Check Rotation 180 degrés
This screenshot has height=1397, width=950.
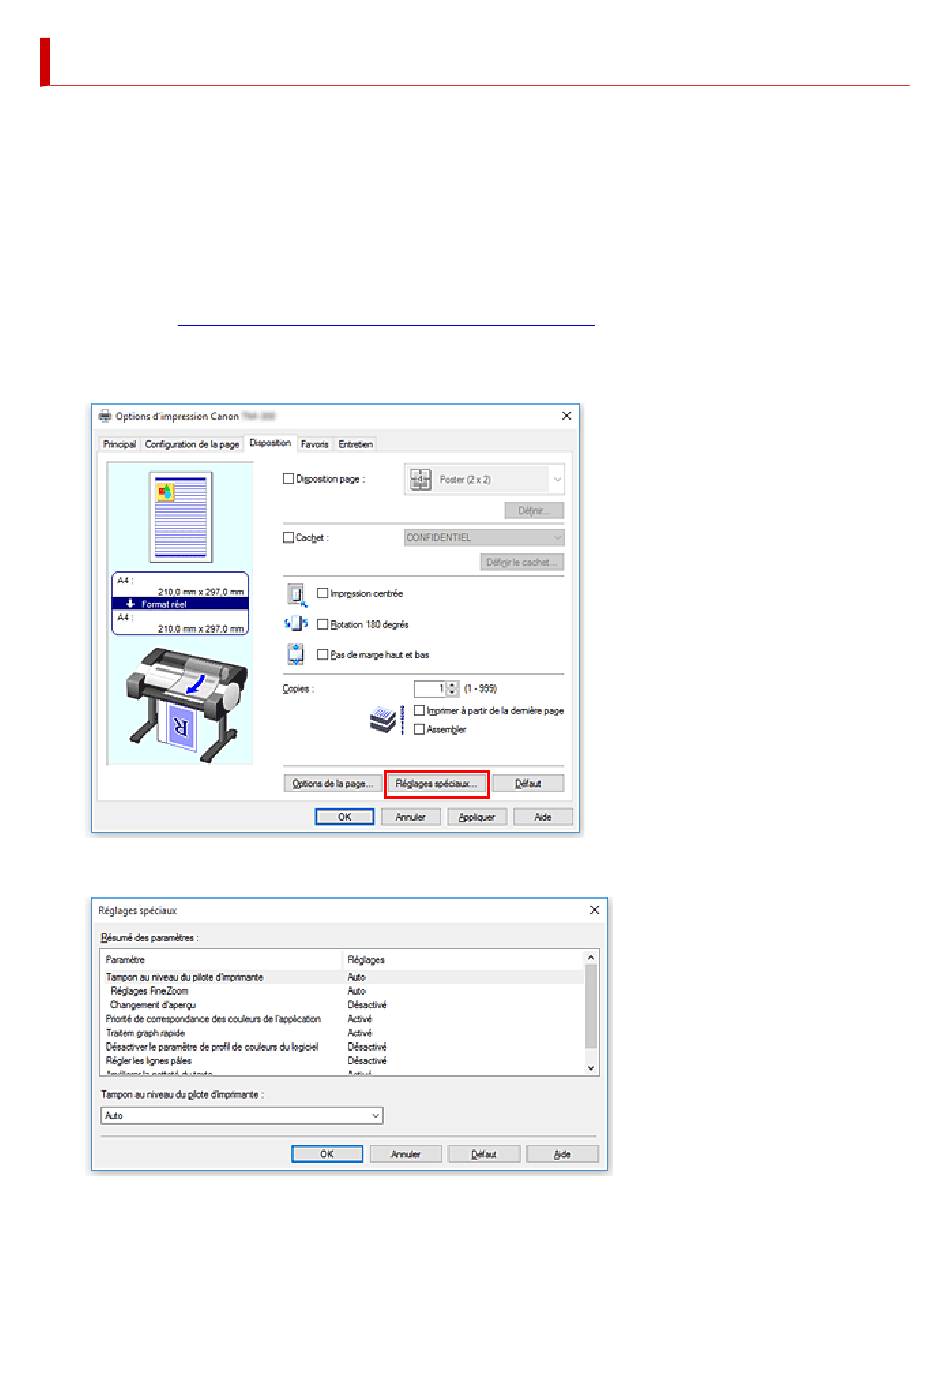point(323,624)
